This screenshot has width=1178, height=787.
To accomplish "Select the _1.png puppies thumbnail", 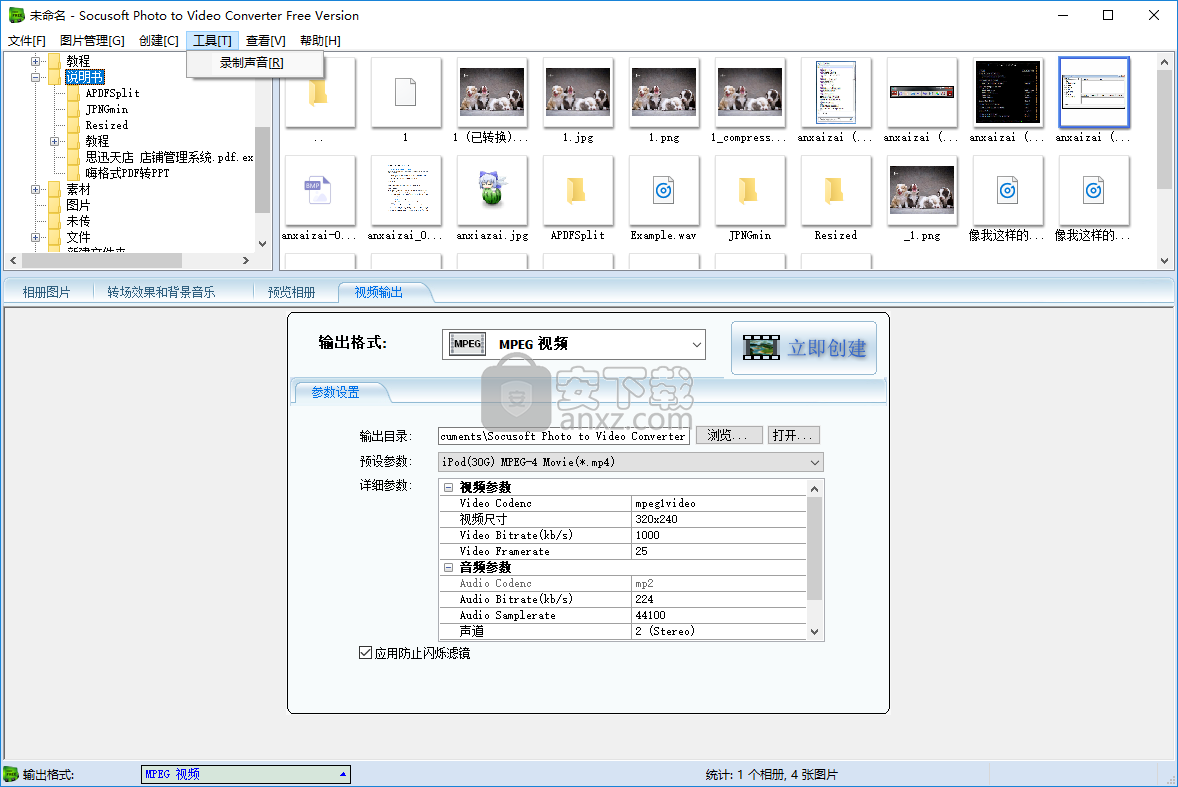I will click(x=922, y=191).
